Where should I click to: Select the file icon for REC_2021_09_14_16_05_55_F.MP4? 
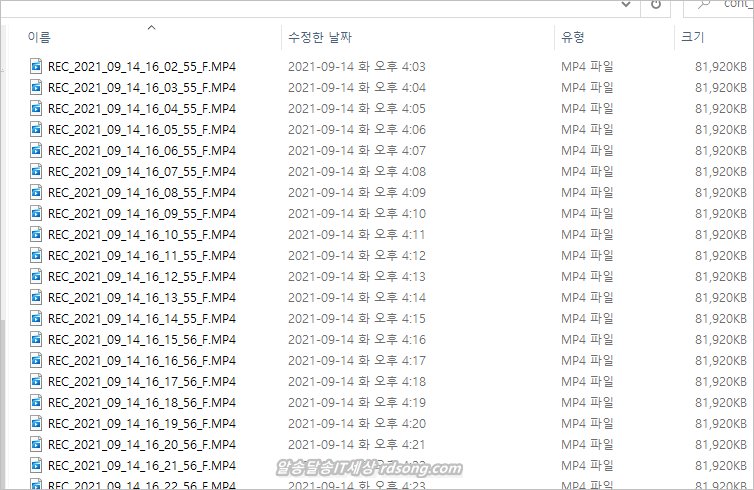[x=36, y=129]
